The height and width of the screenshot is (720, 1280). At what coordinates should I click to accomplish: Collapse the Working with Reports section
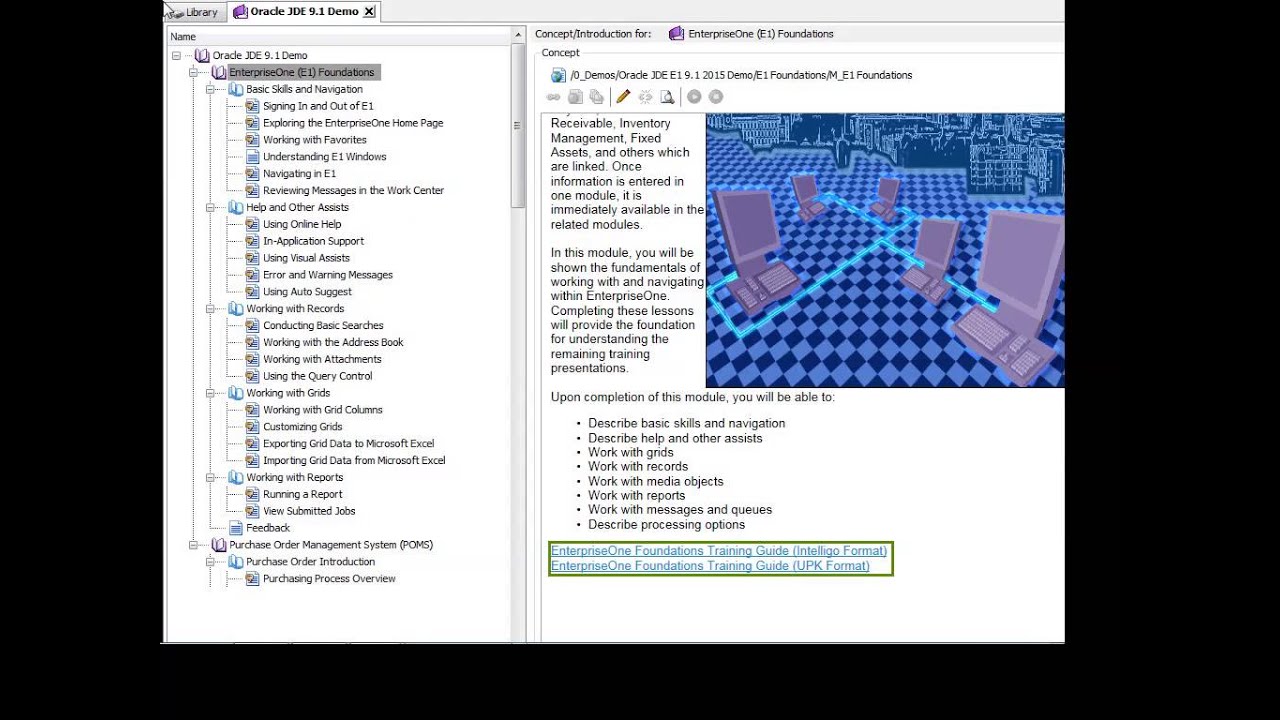(x=210, y=477)
